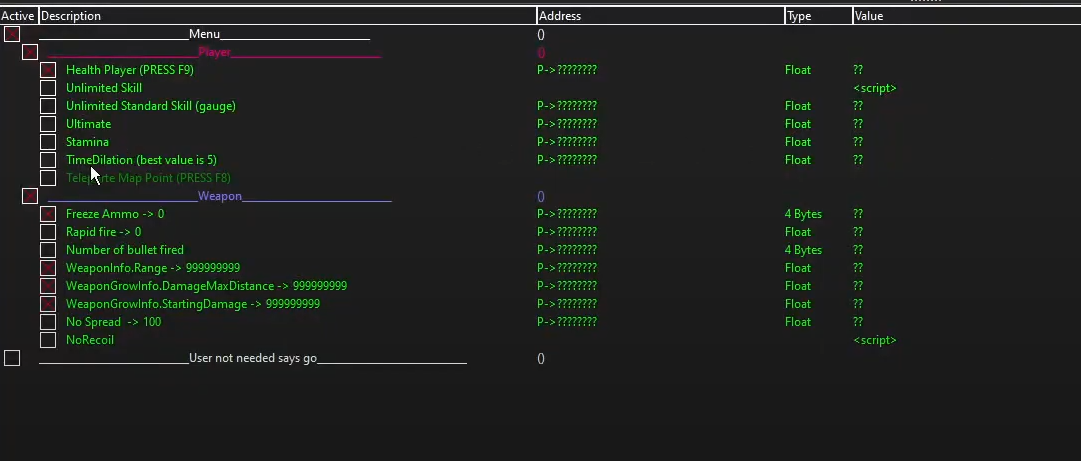Check the No Spread -> 100 box
The image size is (1081, 461).
tap(48, 322)
